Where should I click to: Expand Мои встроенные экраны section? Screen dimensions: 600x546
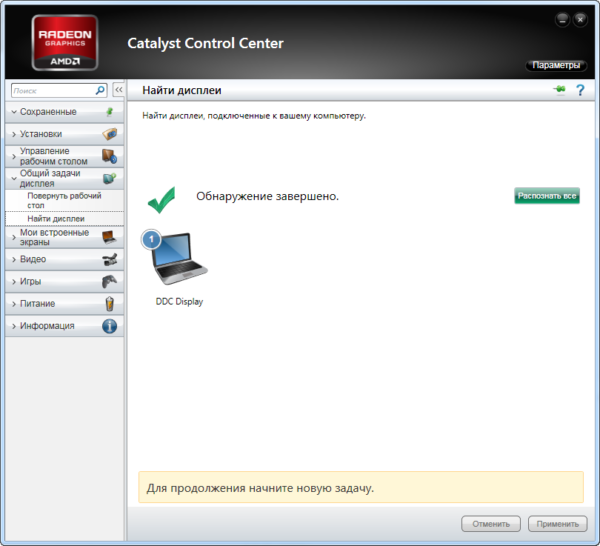point(14,237)
